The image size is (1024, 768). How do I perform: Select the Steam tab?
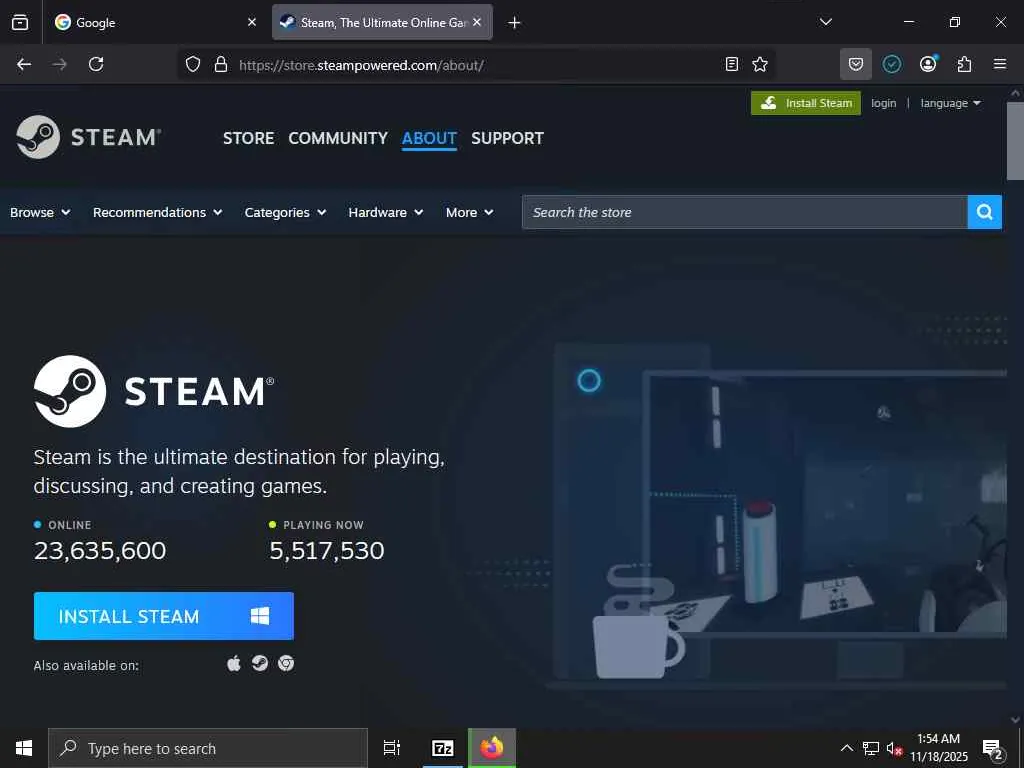[x=382, y=22]
